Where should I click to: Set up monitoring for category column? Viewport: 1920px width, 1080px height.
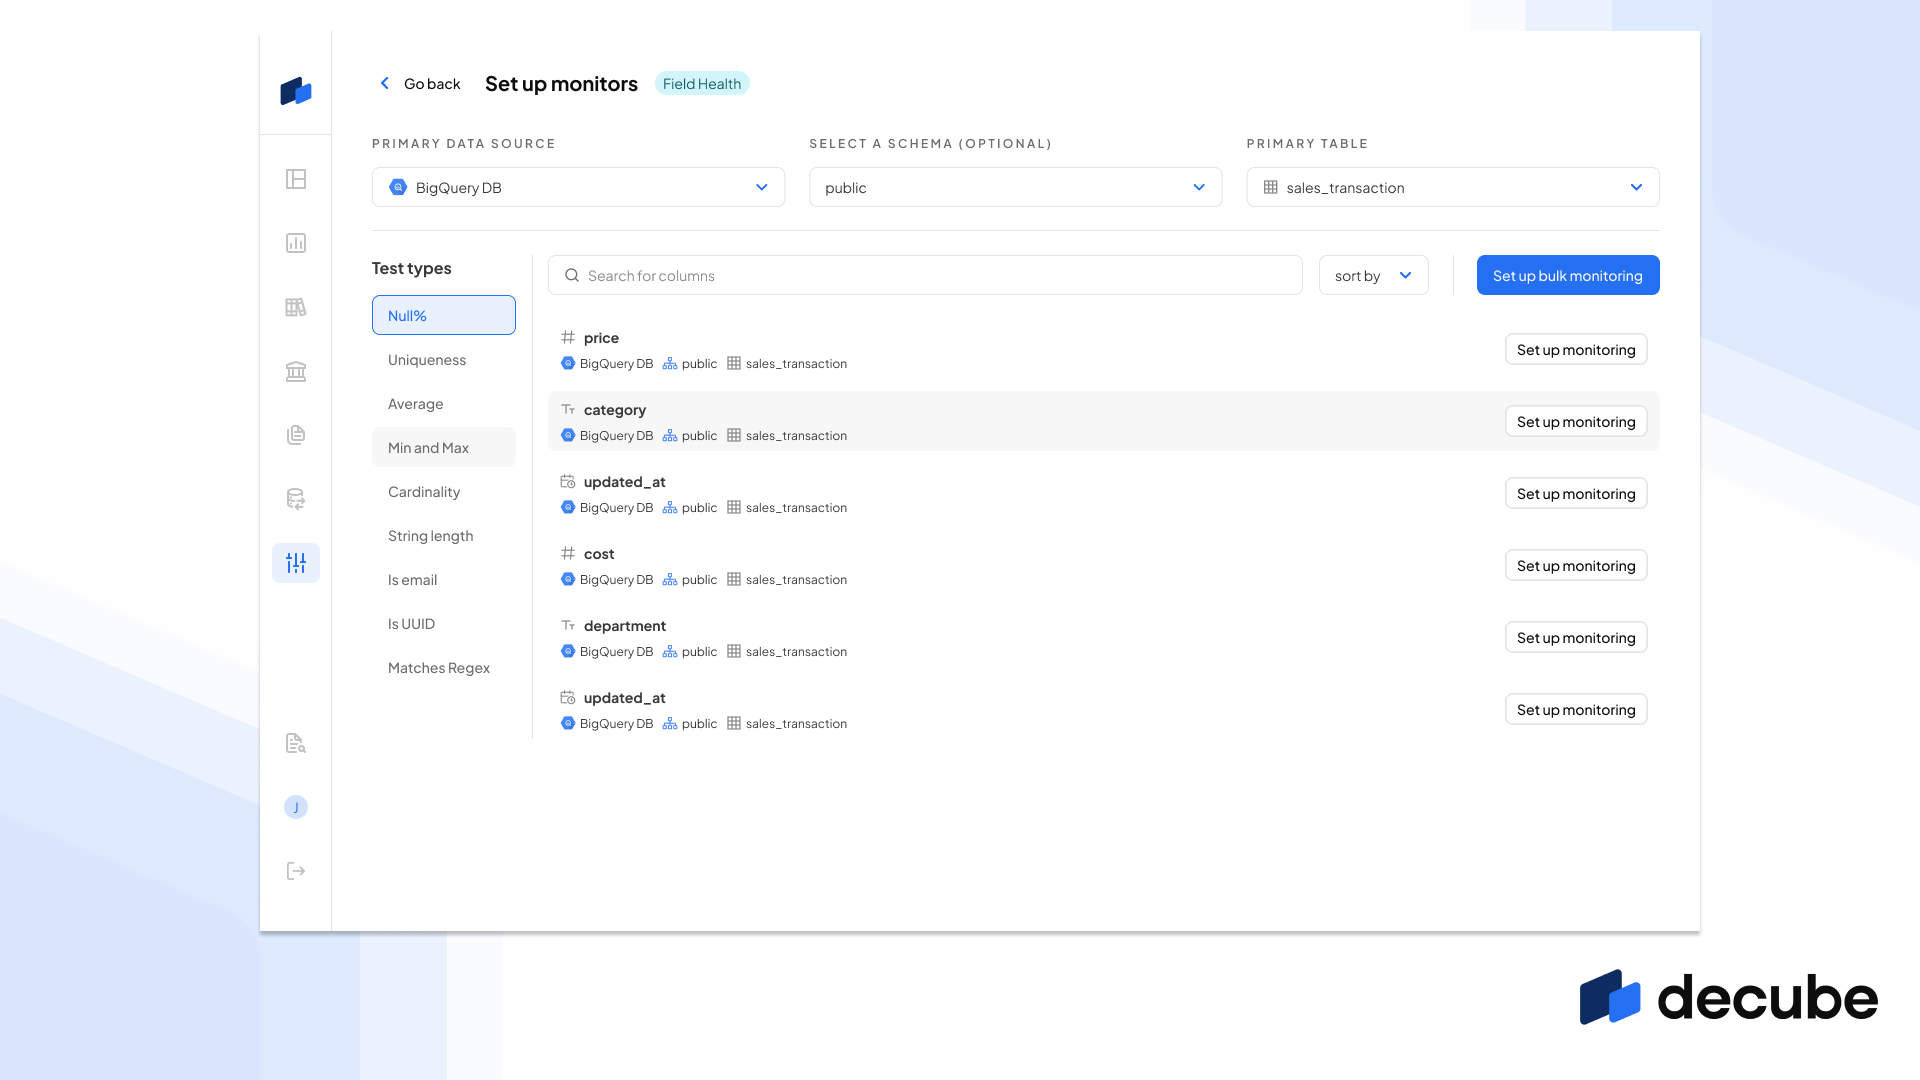click(x=1576, y=421)
